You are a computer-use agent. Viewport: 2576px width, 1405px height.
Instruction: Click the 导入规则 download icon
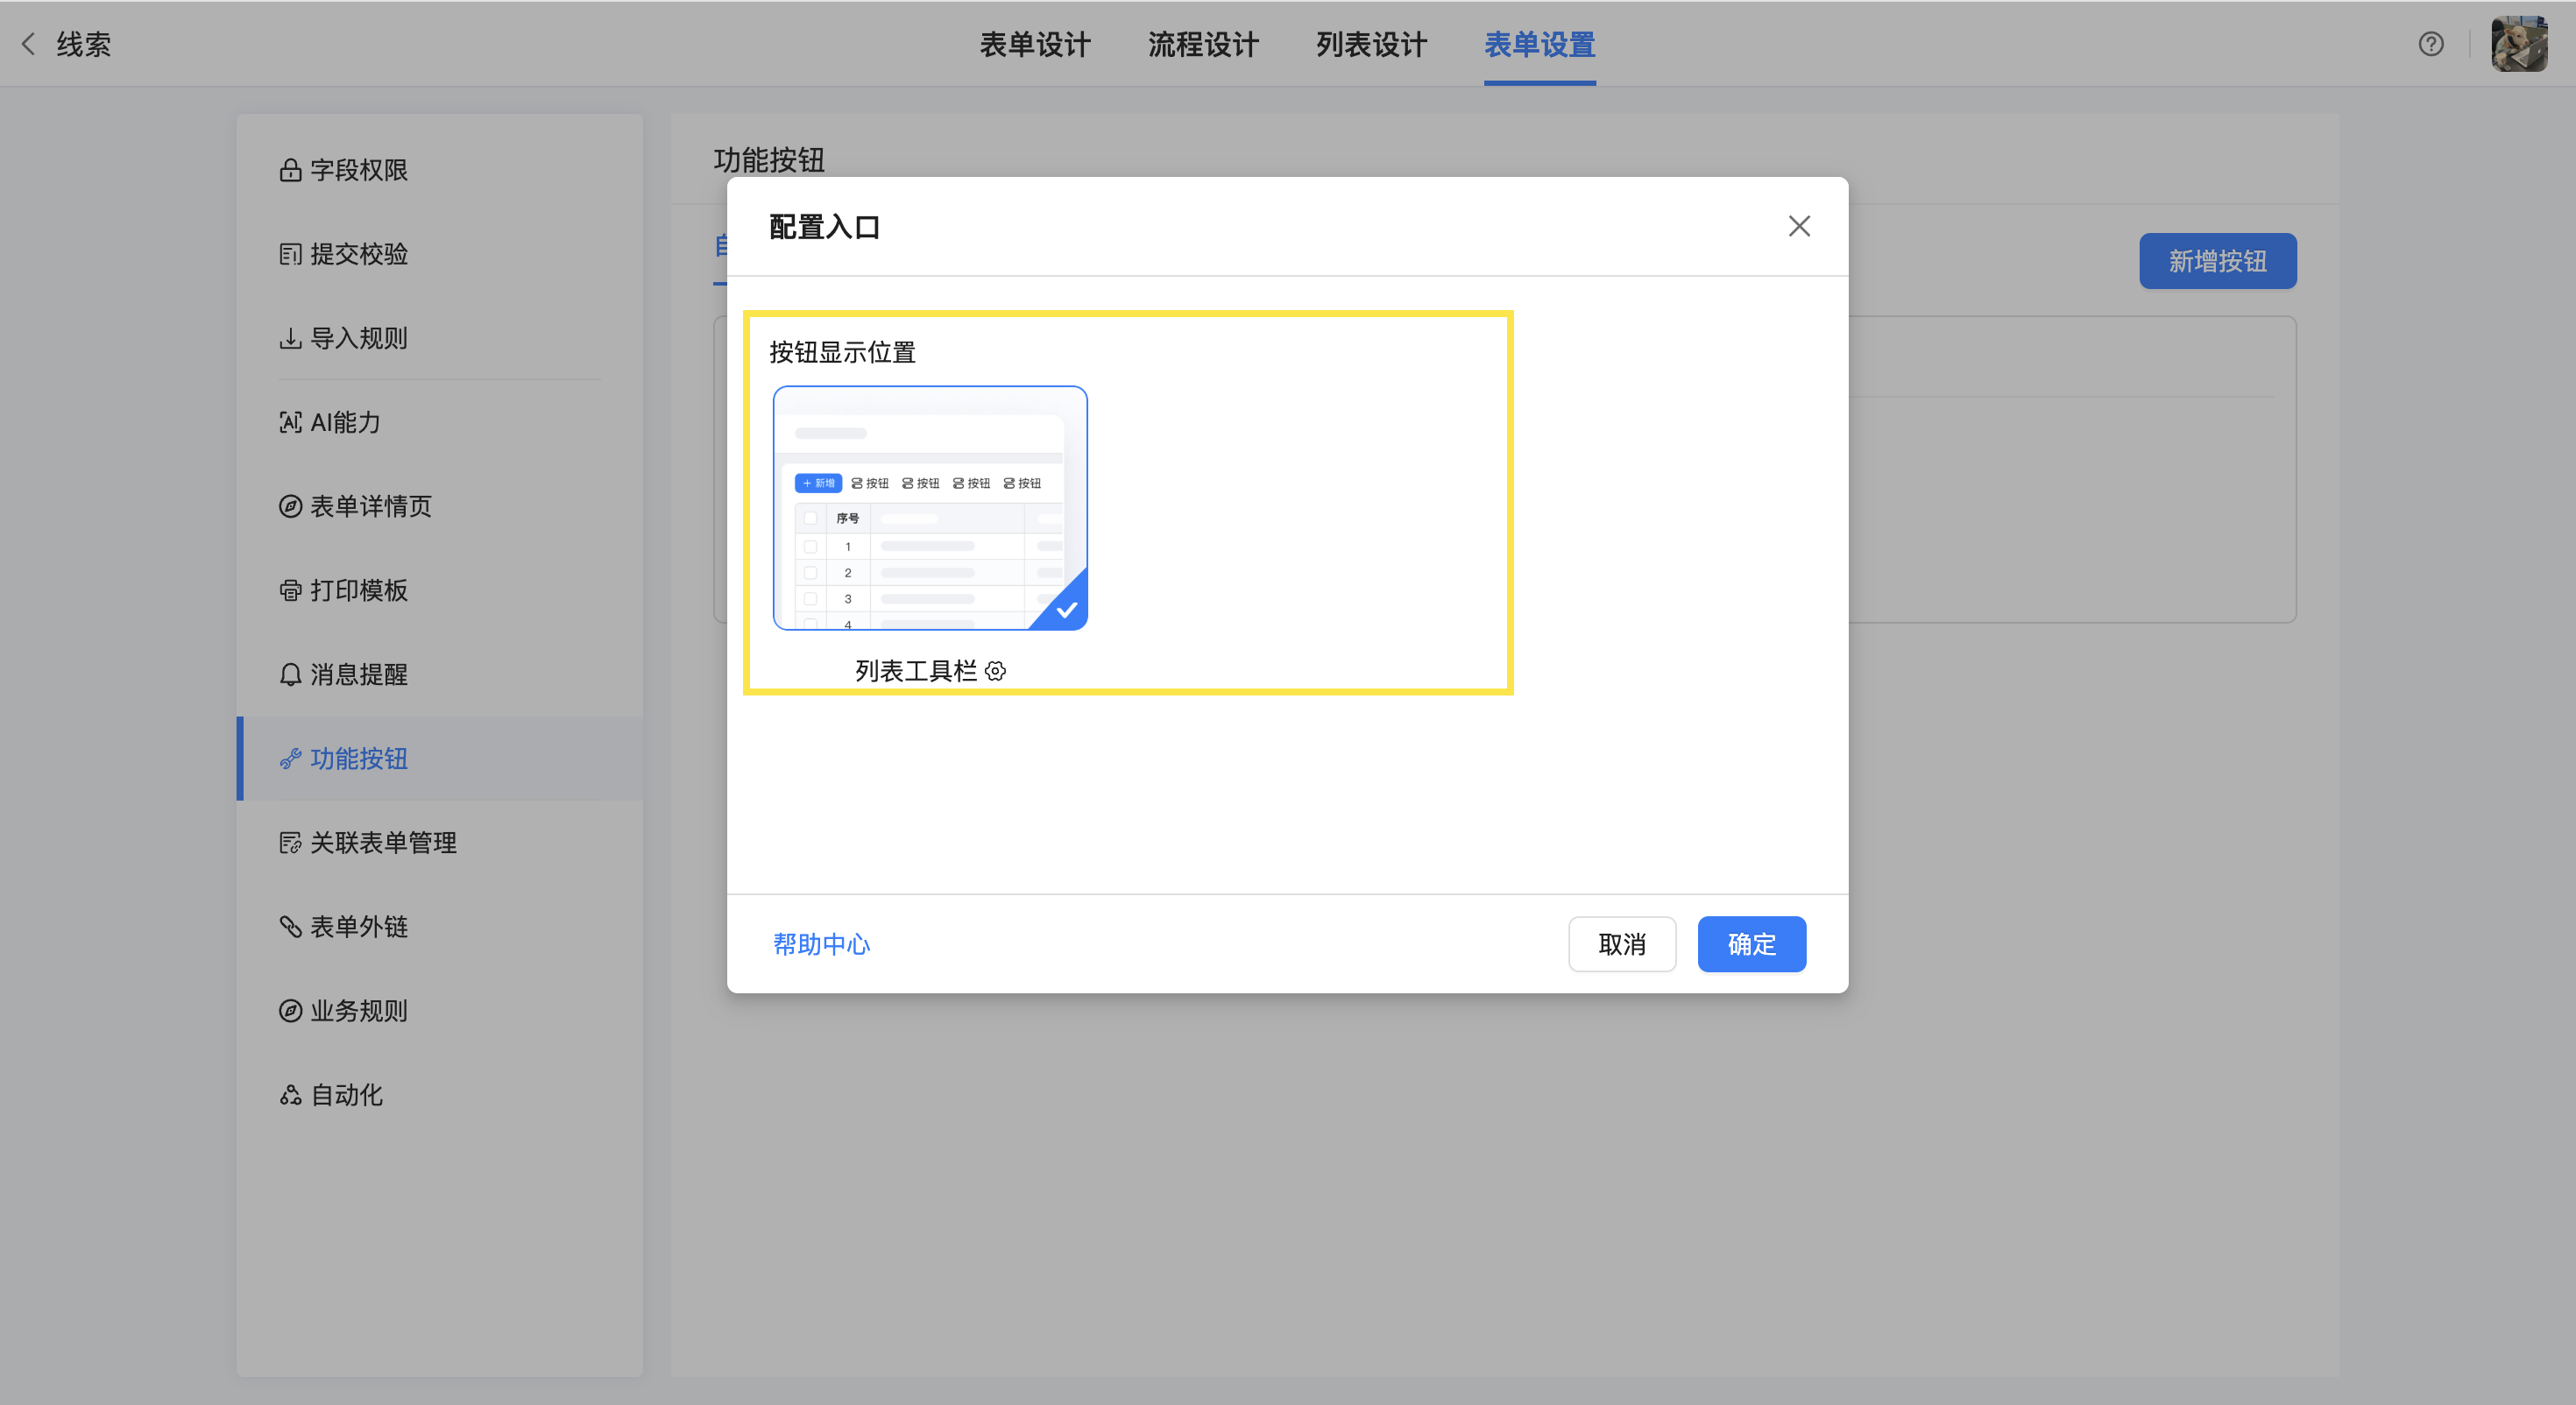pyautogui.click(x=290, y=338)
